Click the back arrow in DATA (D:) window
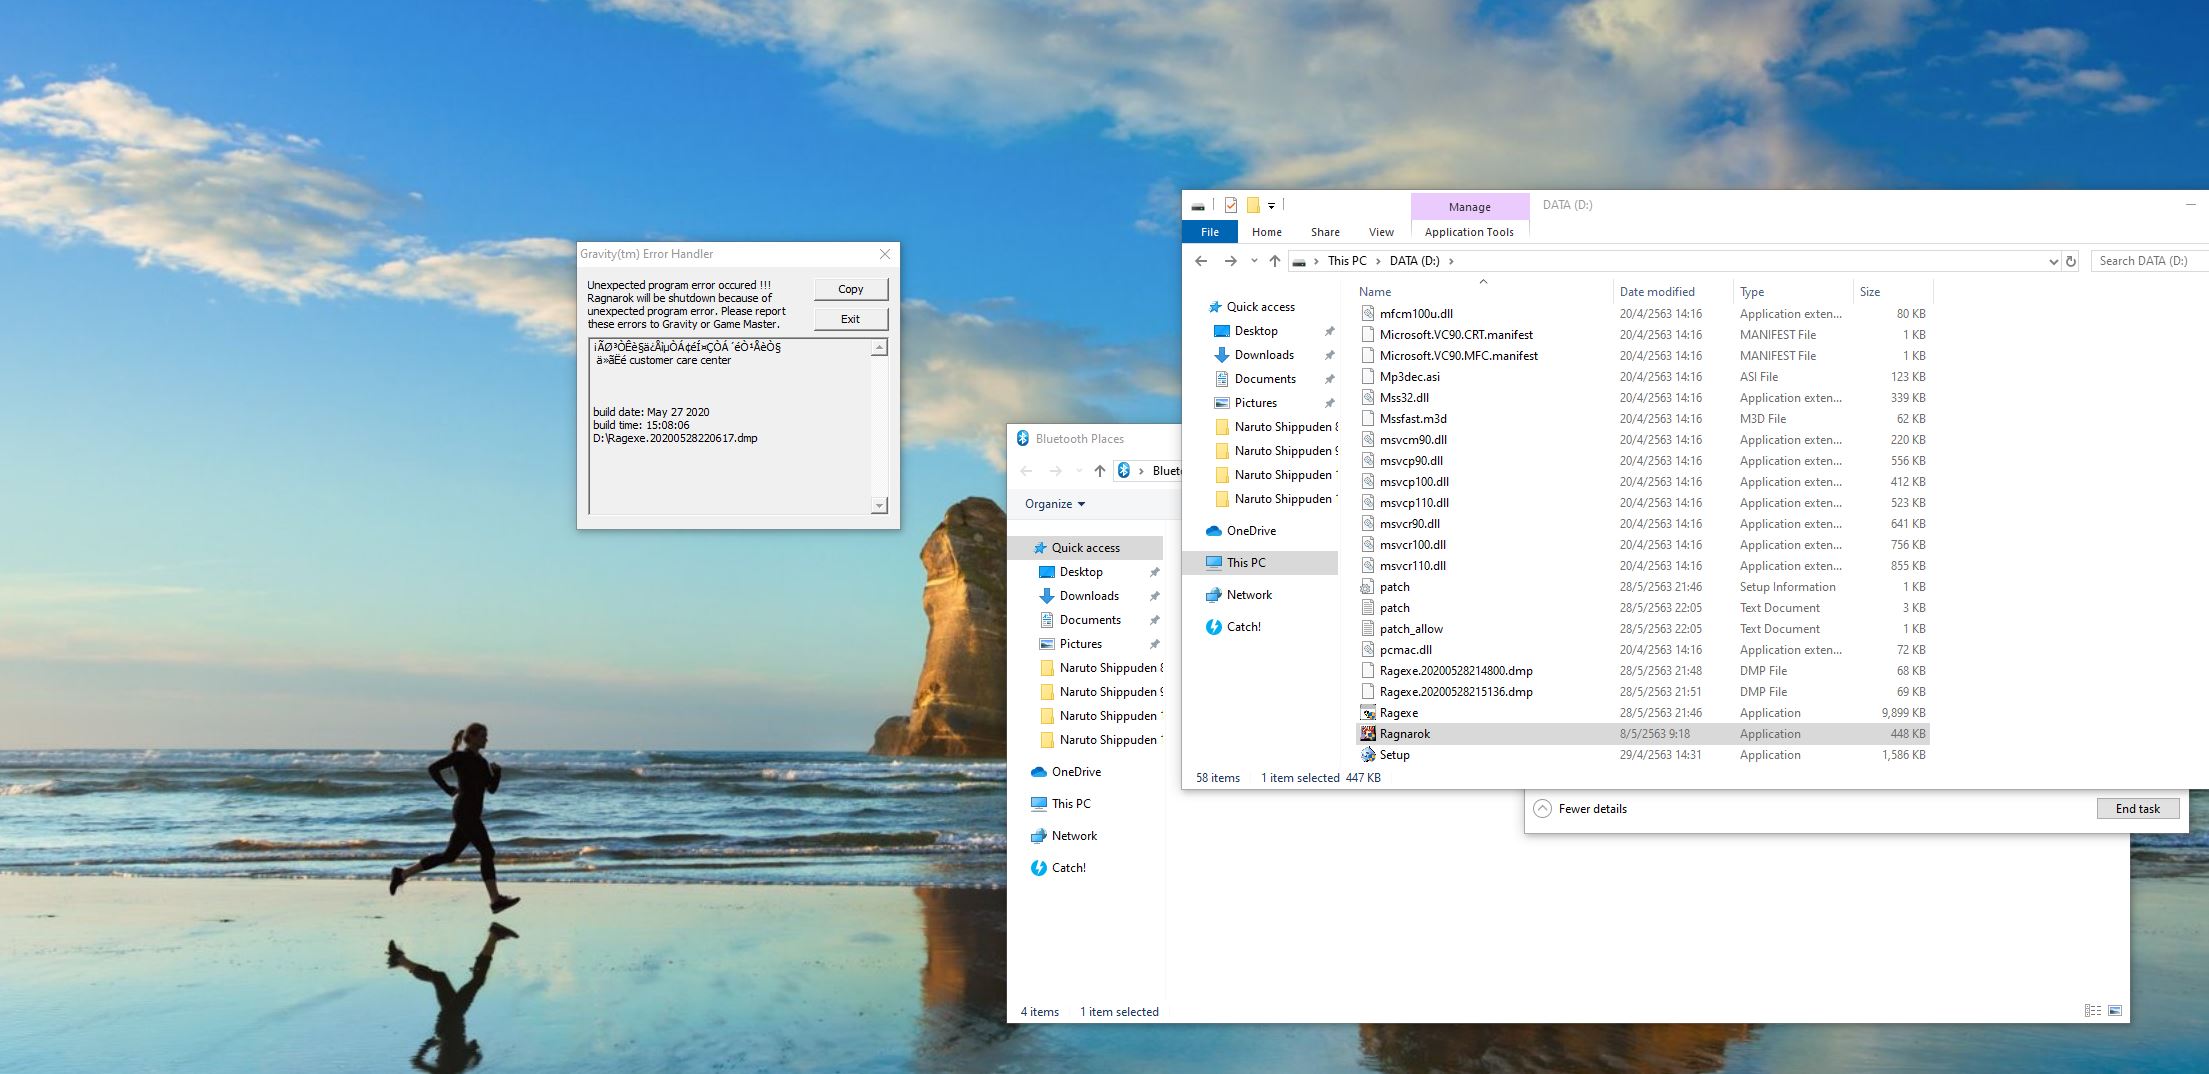Viewport: 2209px width, 1074px height. (x=1201, y=261)
